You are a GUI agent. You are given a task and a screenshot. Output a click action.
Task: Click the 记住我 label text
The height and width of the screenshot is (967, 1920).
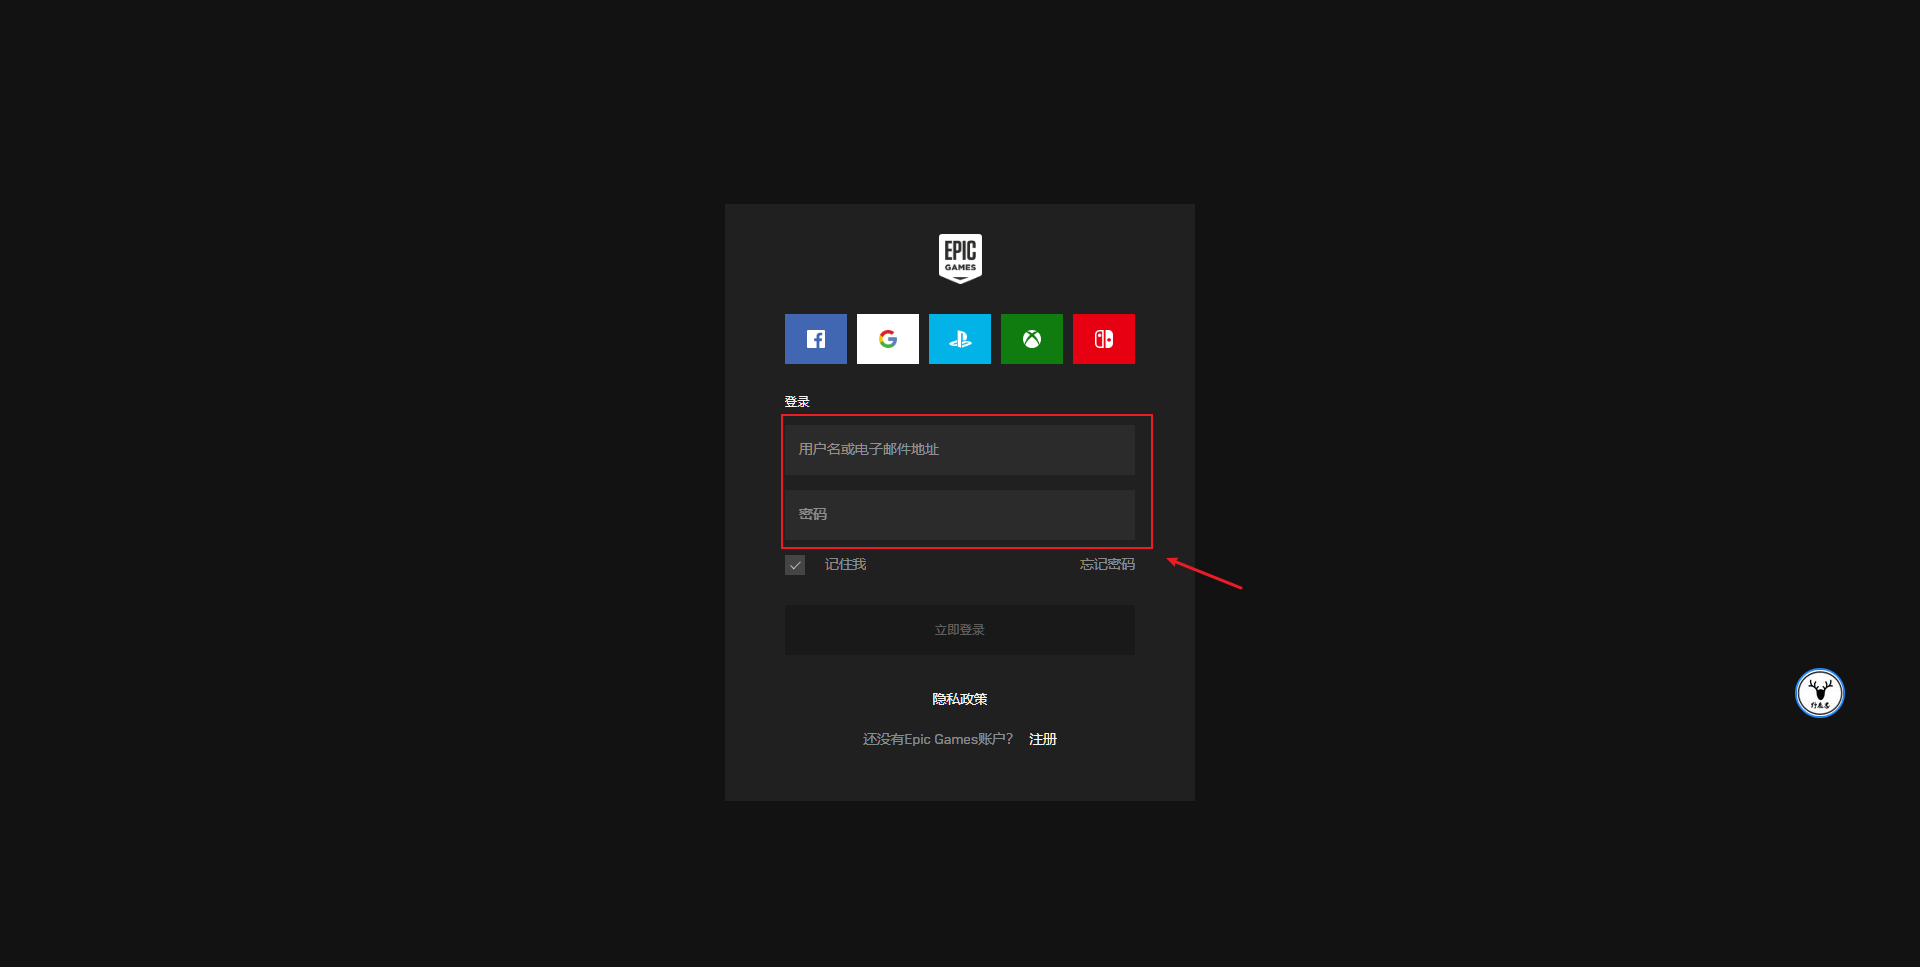click(845, 565)
